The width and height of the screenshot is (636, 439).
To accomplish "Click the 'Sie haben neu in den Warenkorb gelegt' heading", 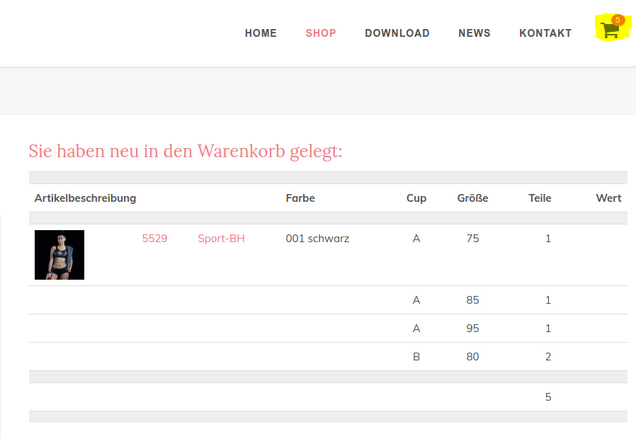I will [185, 151].
